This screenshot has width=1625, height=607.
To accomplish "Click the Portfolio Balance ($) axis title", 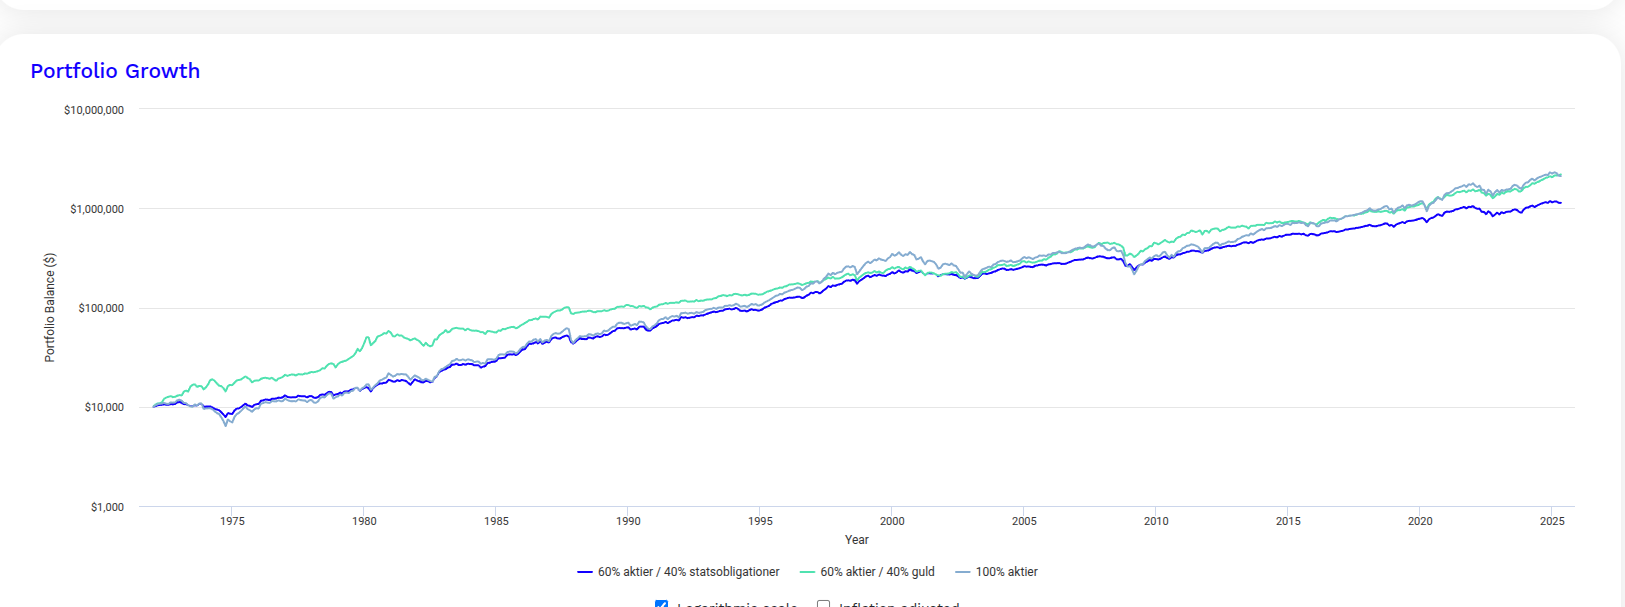I will [50, 307].
